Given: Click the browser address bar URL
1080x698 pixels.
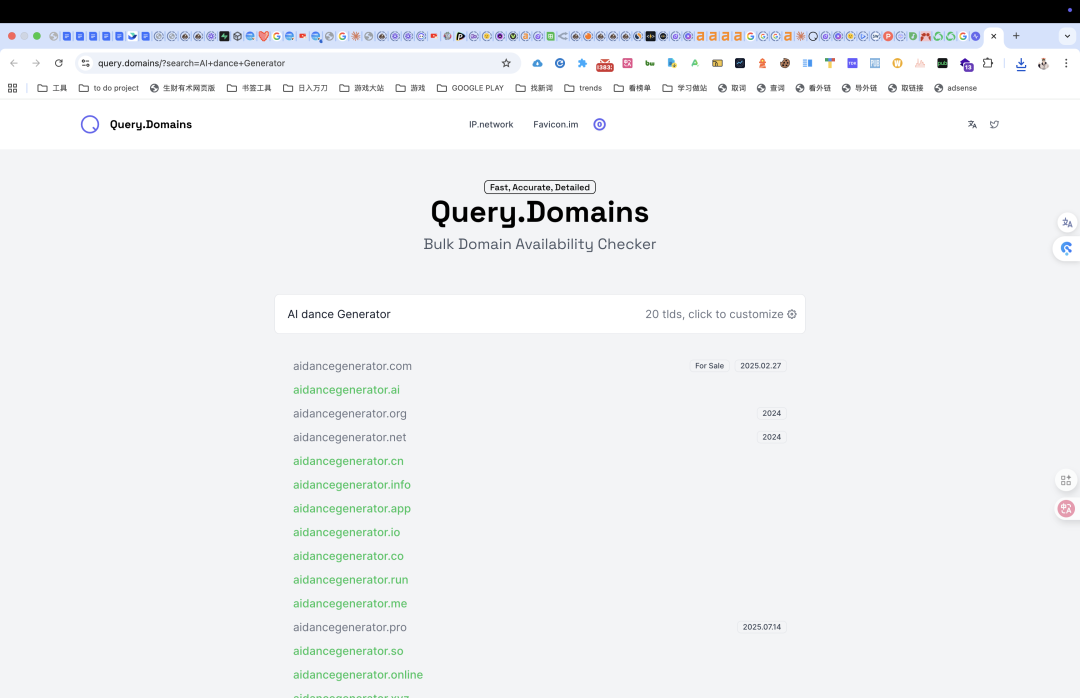Looking at the screenshot, I should pos(191,63).
